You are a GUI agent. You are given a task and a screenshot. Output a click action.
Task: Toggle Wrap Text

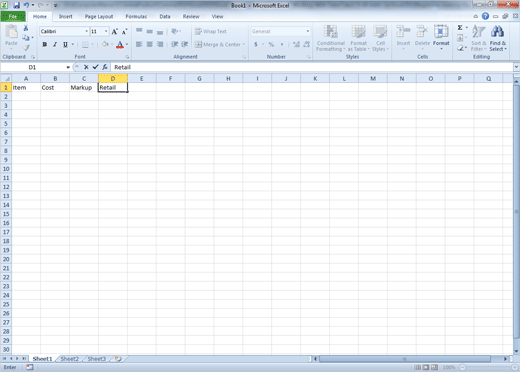pyautogui.click(x=211, y=31)
